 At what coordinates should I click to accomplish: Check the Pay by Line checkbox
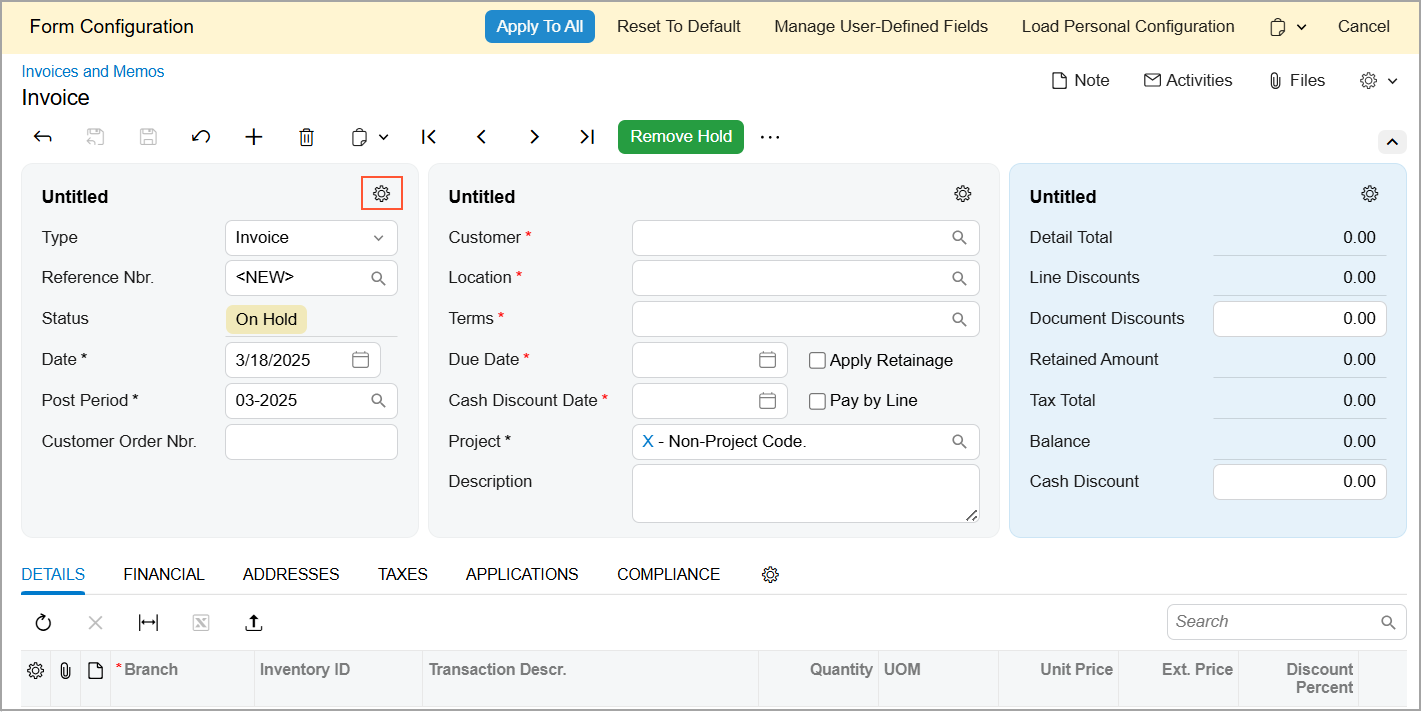tap(817, 401)
